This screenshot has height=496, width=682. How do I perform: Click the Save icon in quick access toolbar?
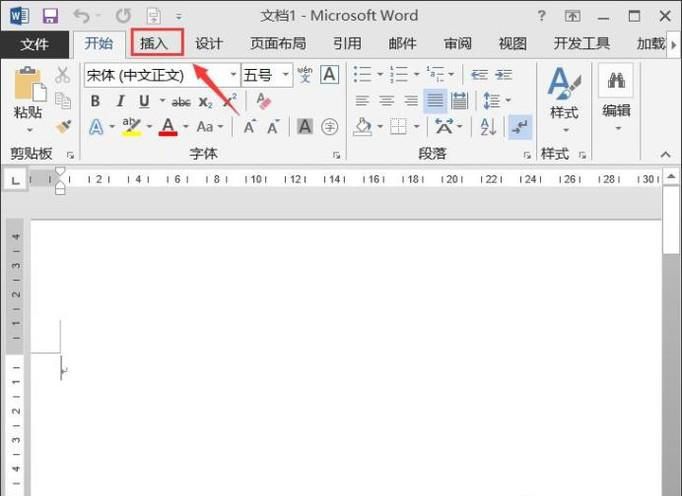tap(50, 16)
